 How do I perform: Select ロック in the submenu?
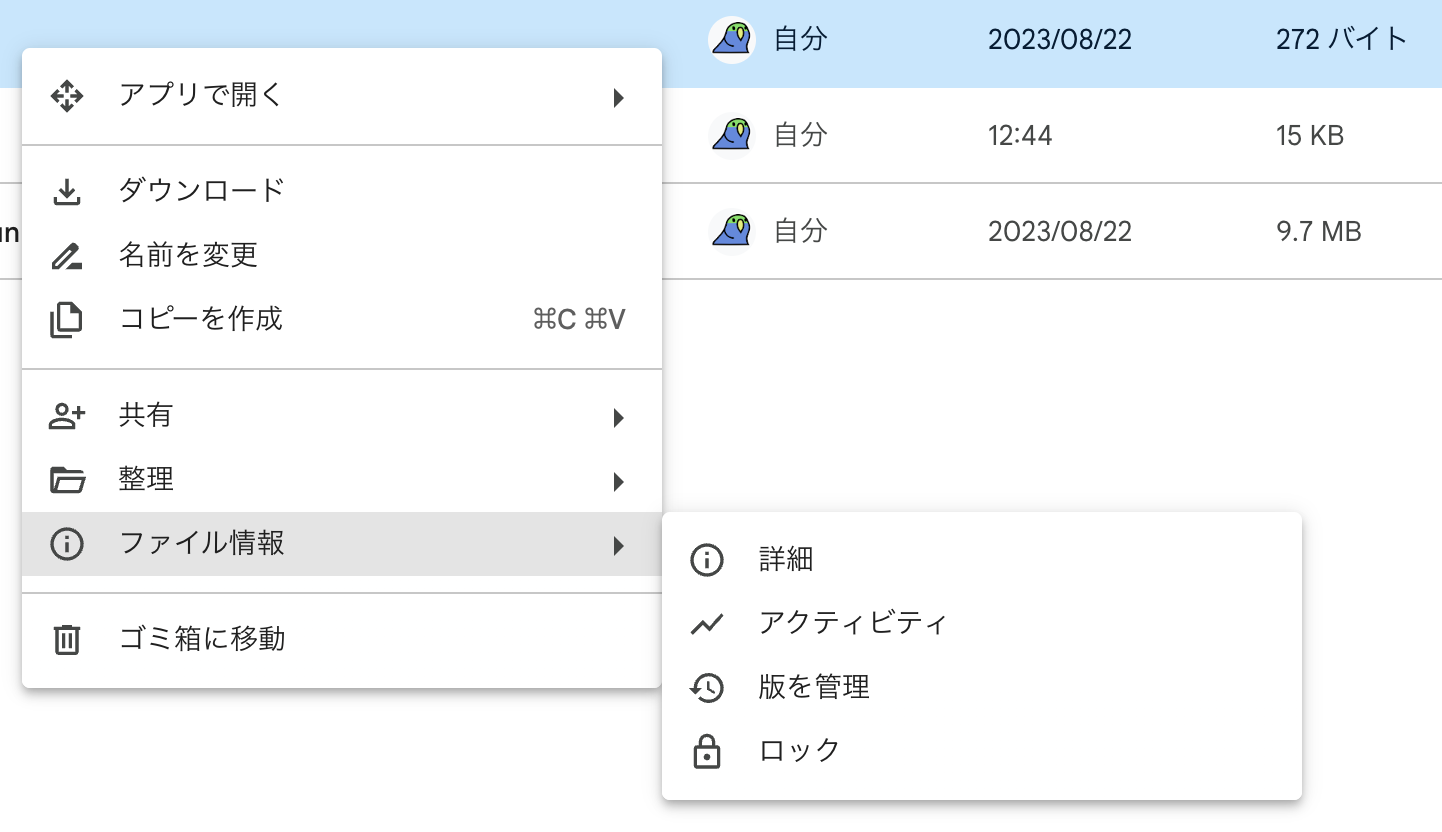[982, 751]
